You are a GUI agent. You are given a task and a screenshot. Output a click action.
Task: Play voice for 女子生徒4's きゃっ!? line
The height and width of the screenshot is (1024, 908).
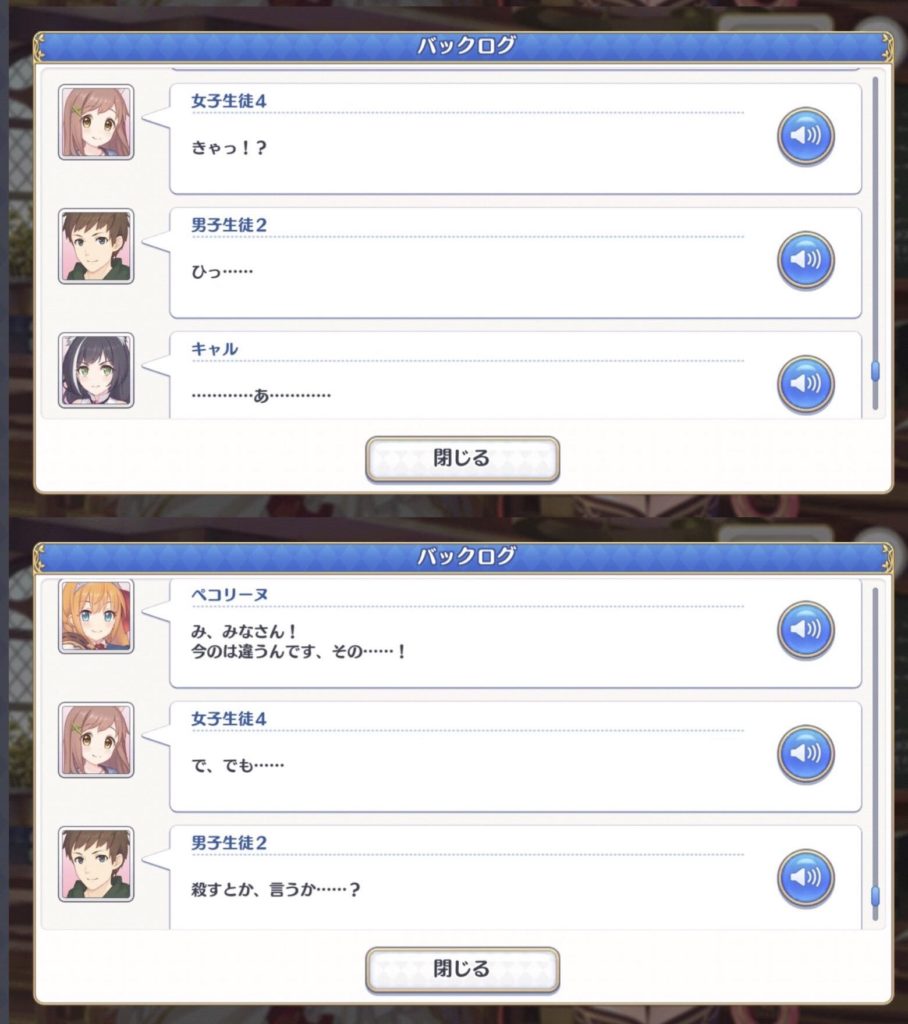[x=805, y=136]
